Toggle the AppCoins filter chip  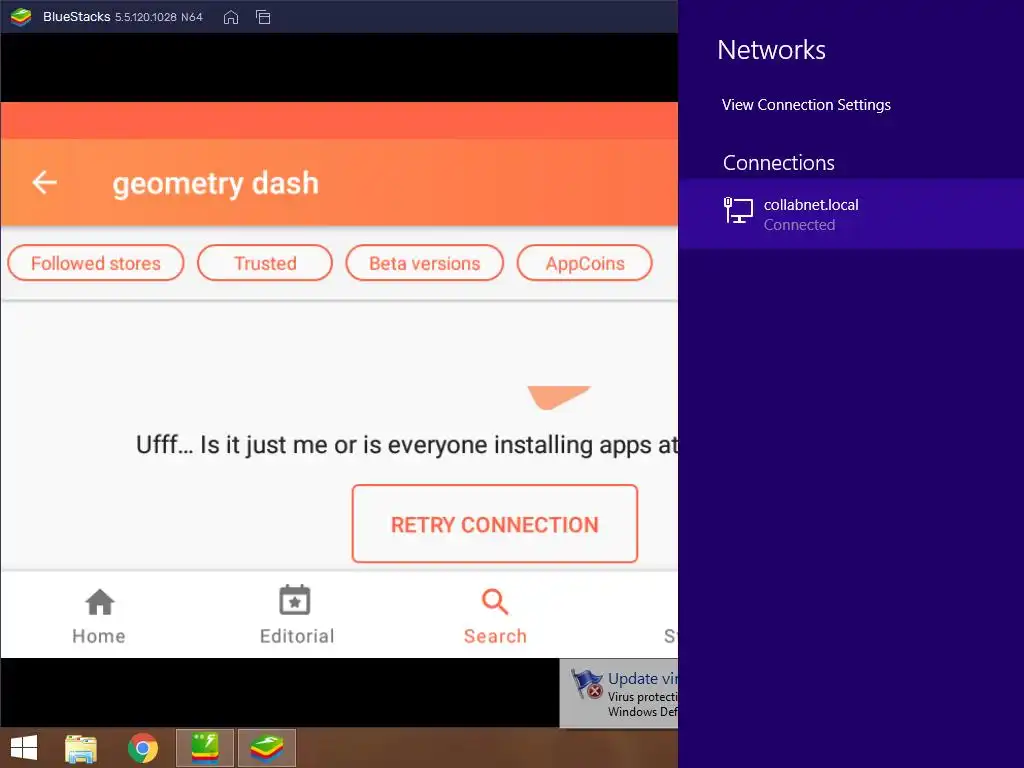(x=585, y=263)
